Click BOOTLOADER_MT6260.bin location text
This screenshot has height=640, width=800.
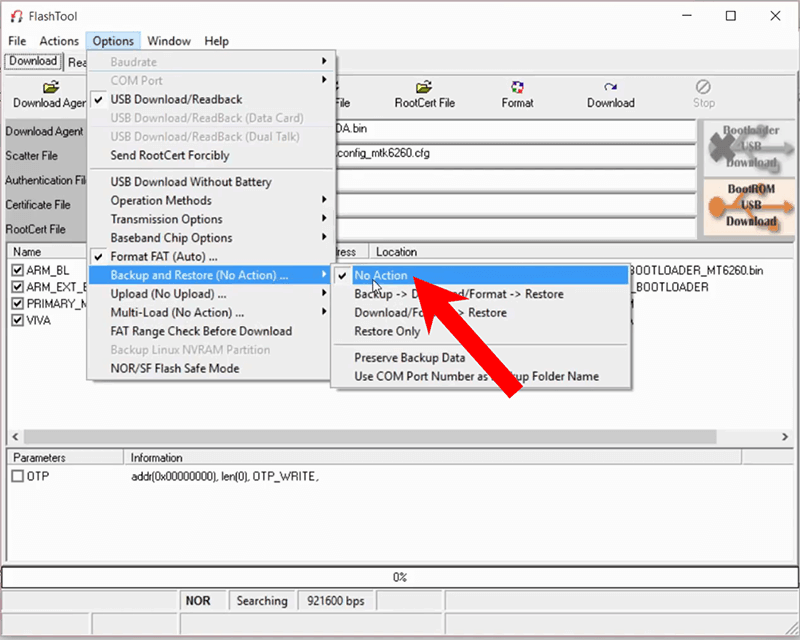coord(697,270)
